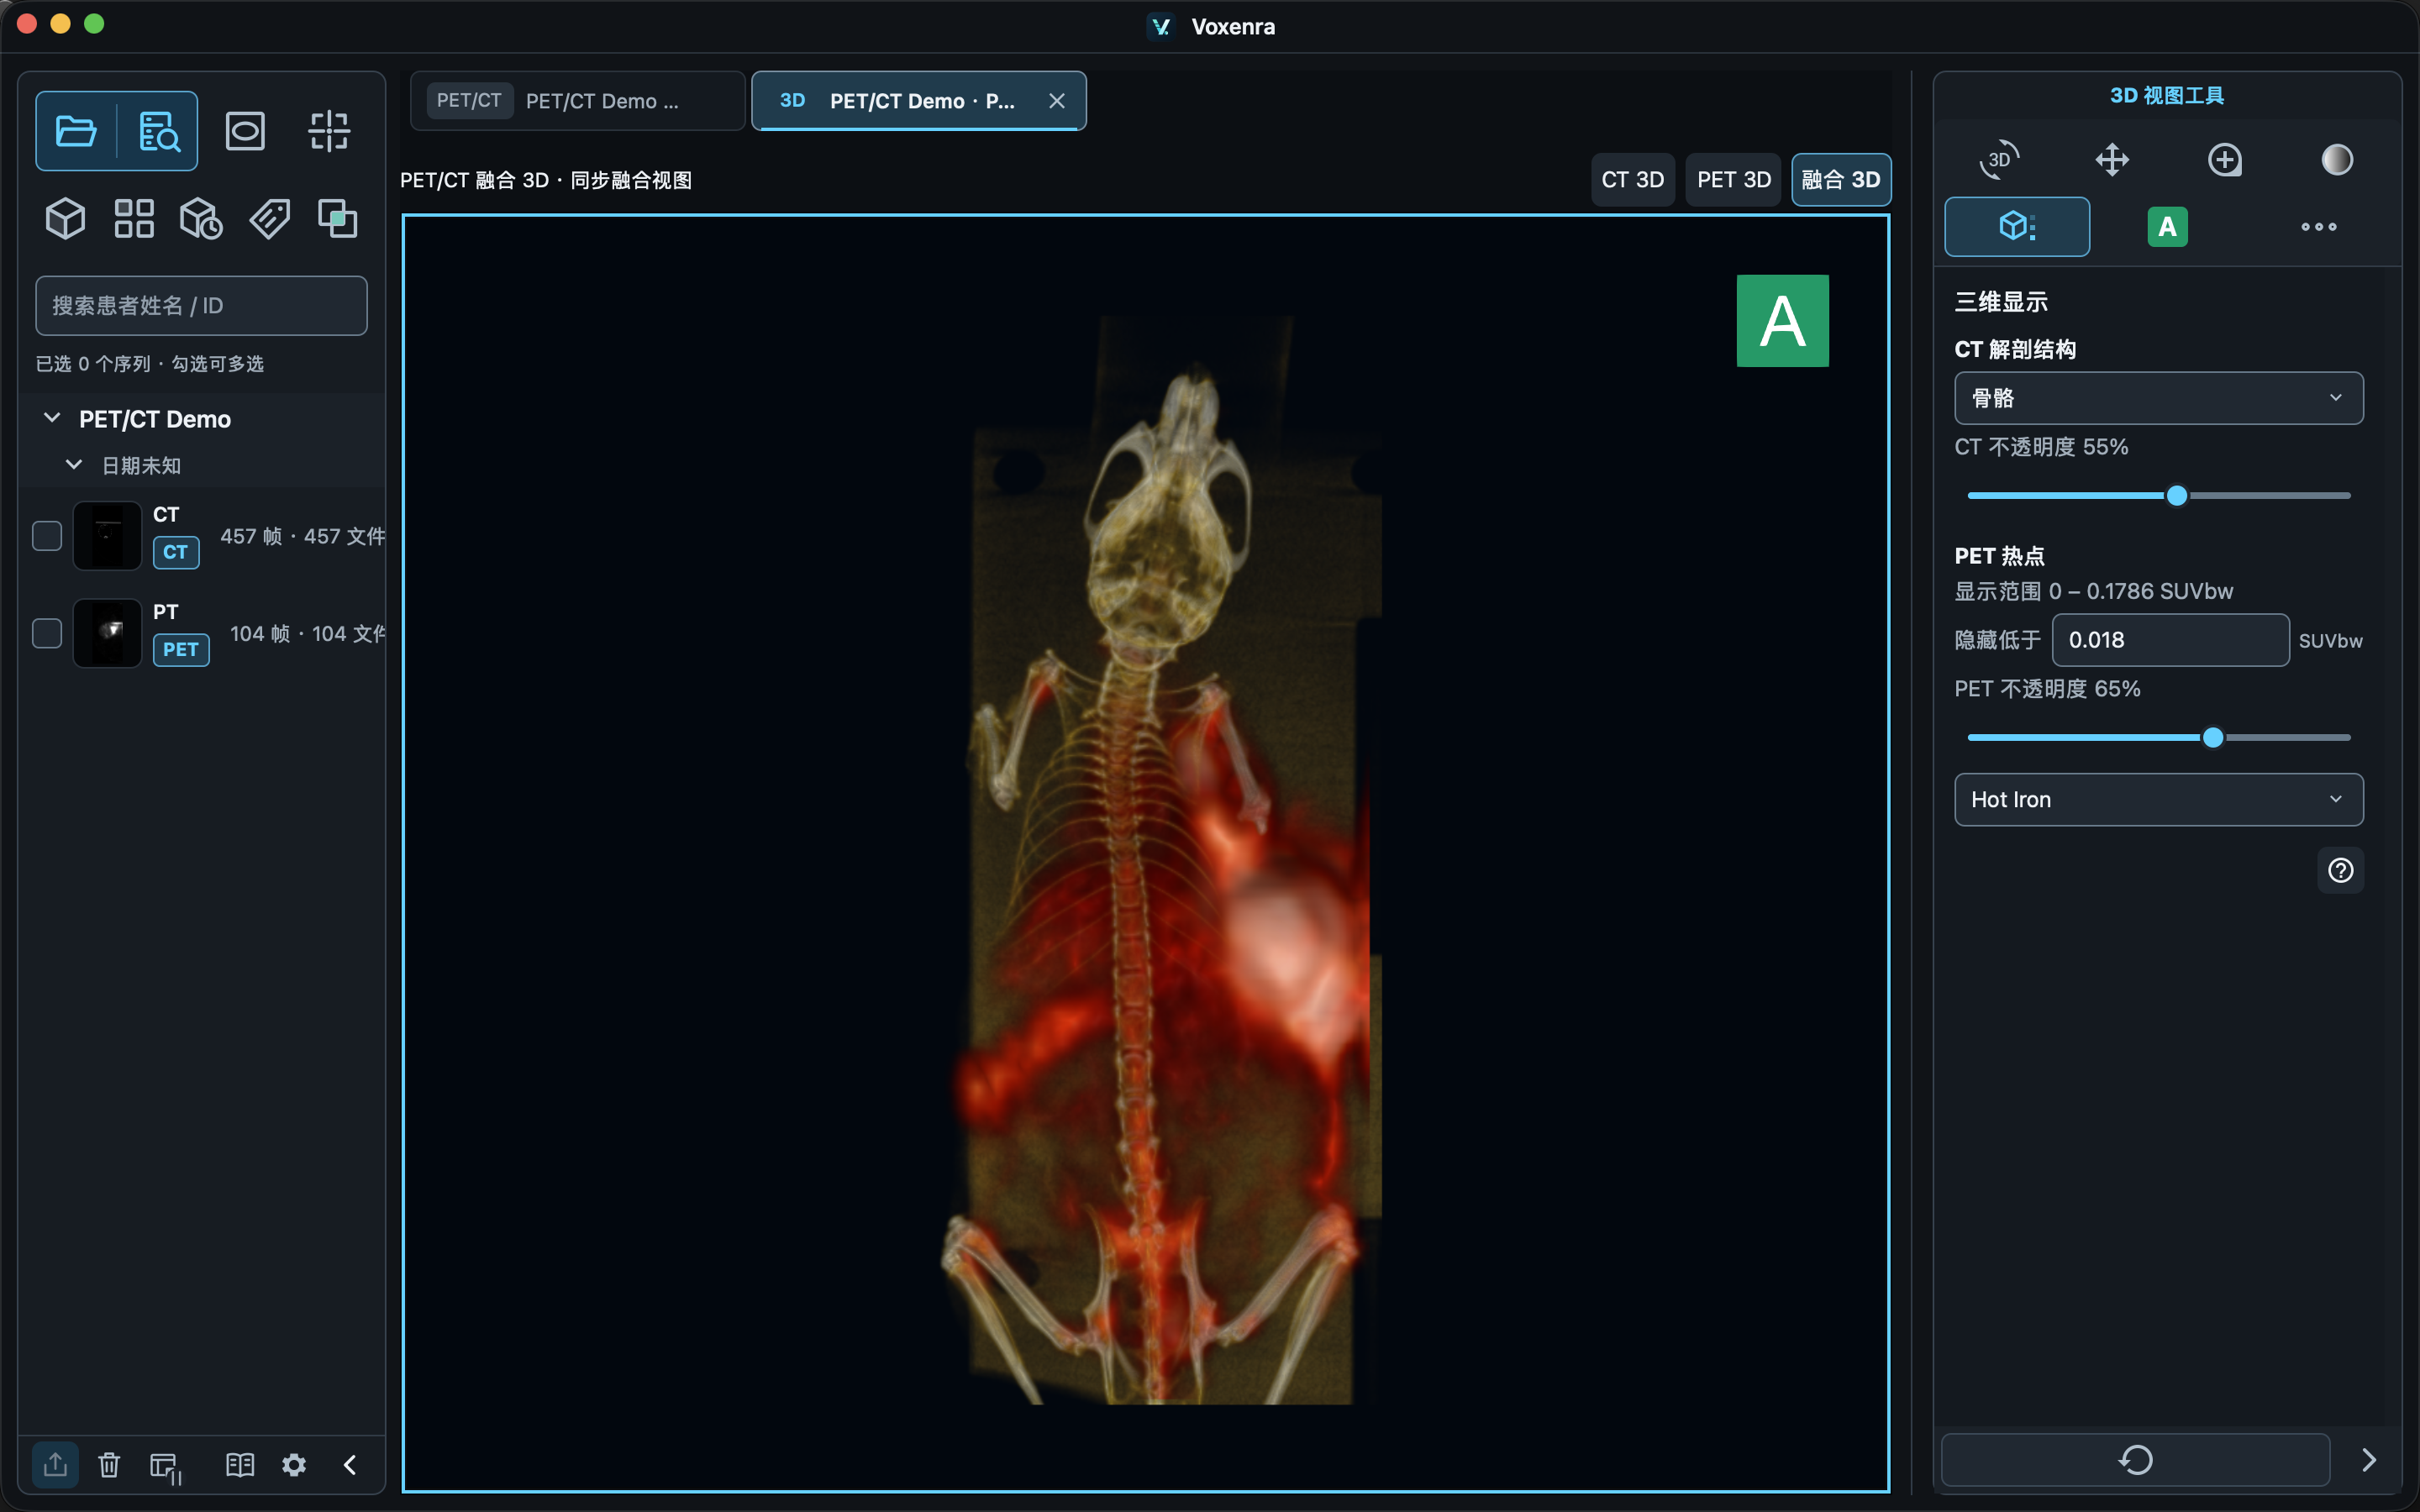Click the reset circular arrow button
Viewport: 2420px width, 1512px height.
coord(2135,1459)
